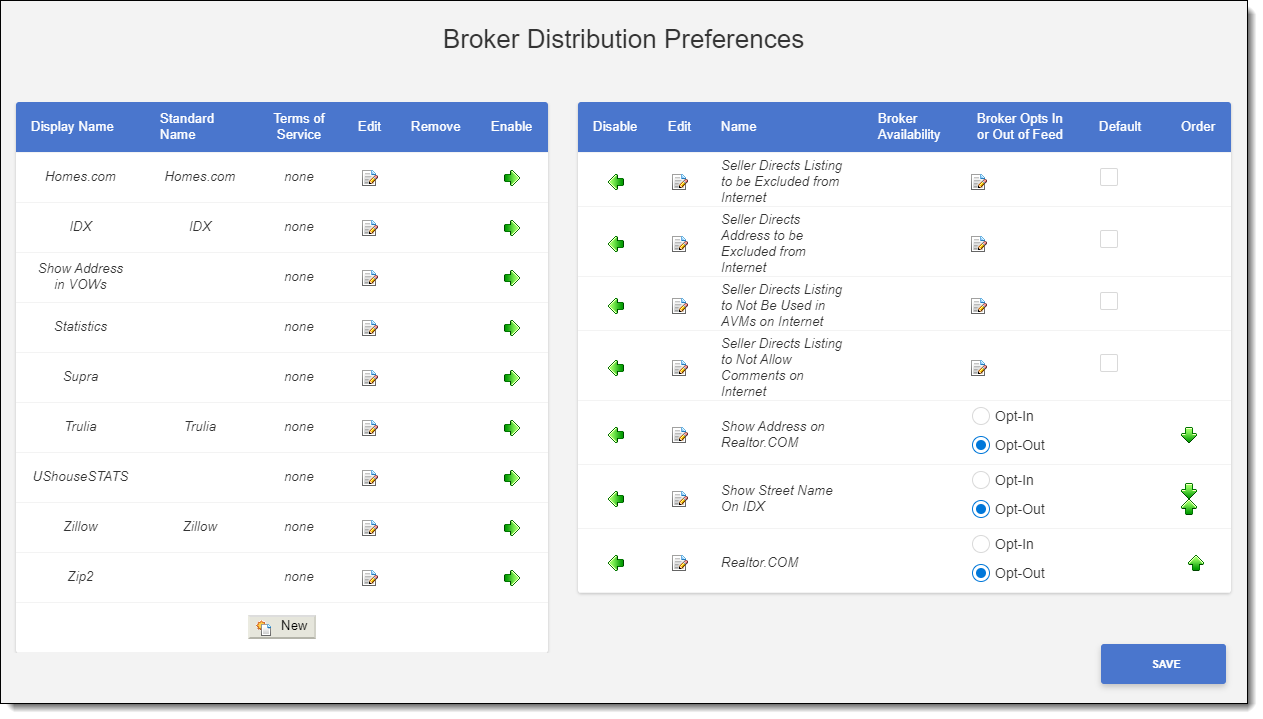Select Opt-Out for the Realtor.COM row
The width and height of the screenshot is (1263, 719).
tap(980, 573)
